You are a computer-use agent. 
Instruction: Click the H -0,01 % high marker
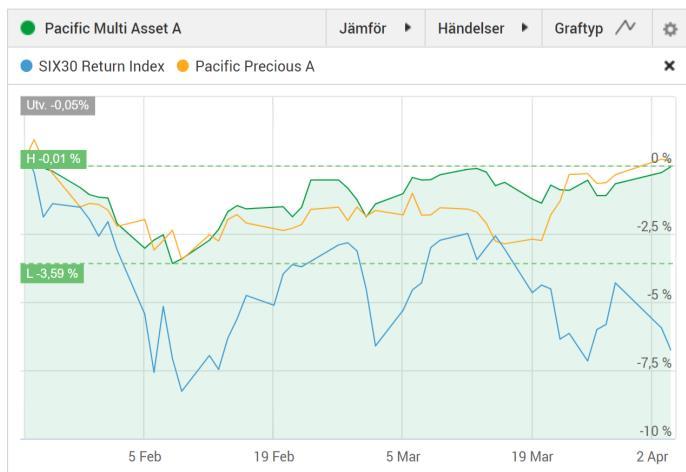(53, 159)
